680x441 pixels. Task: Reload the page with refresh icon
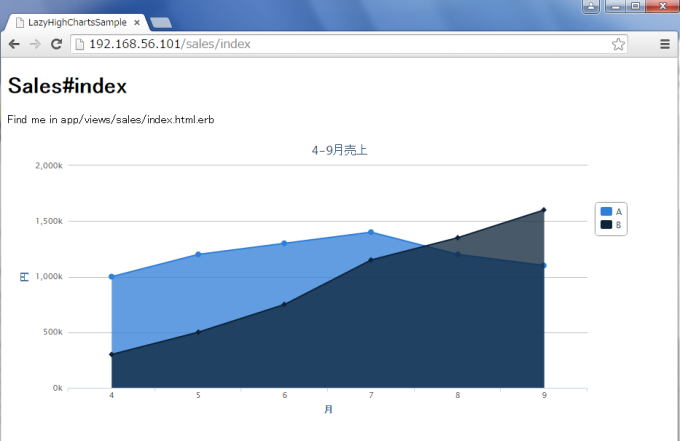coord(57,44)
